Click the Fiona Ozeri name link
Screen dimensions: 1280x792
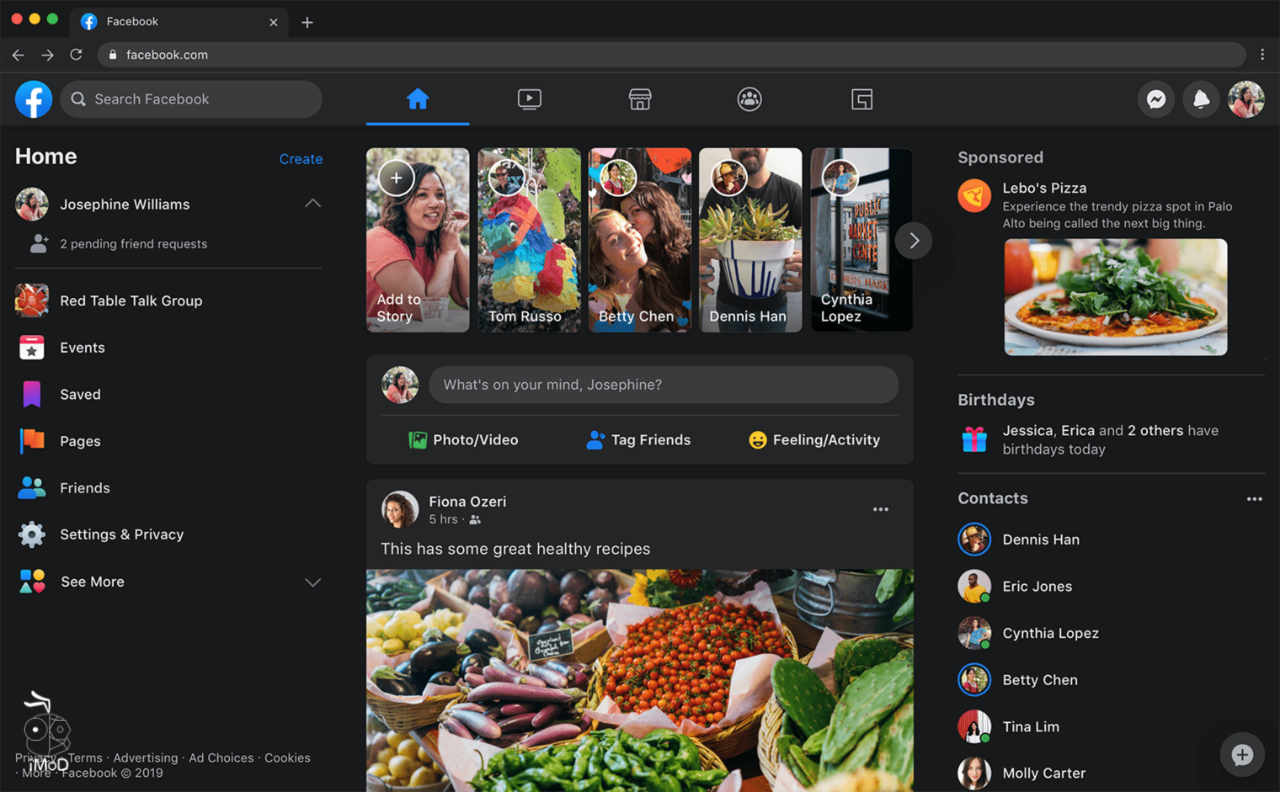pos(467,501)
